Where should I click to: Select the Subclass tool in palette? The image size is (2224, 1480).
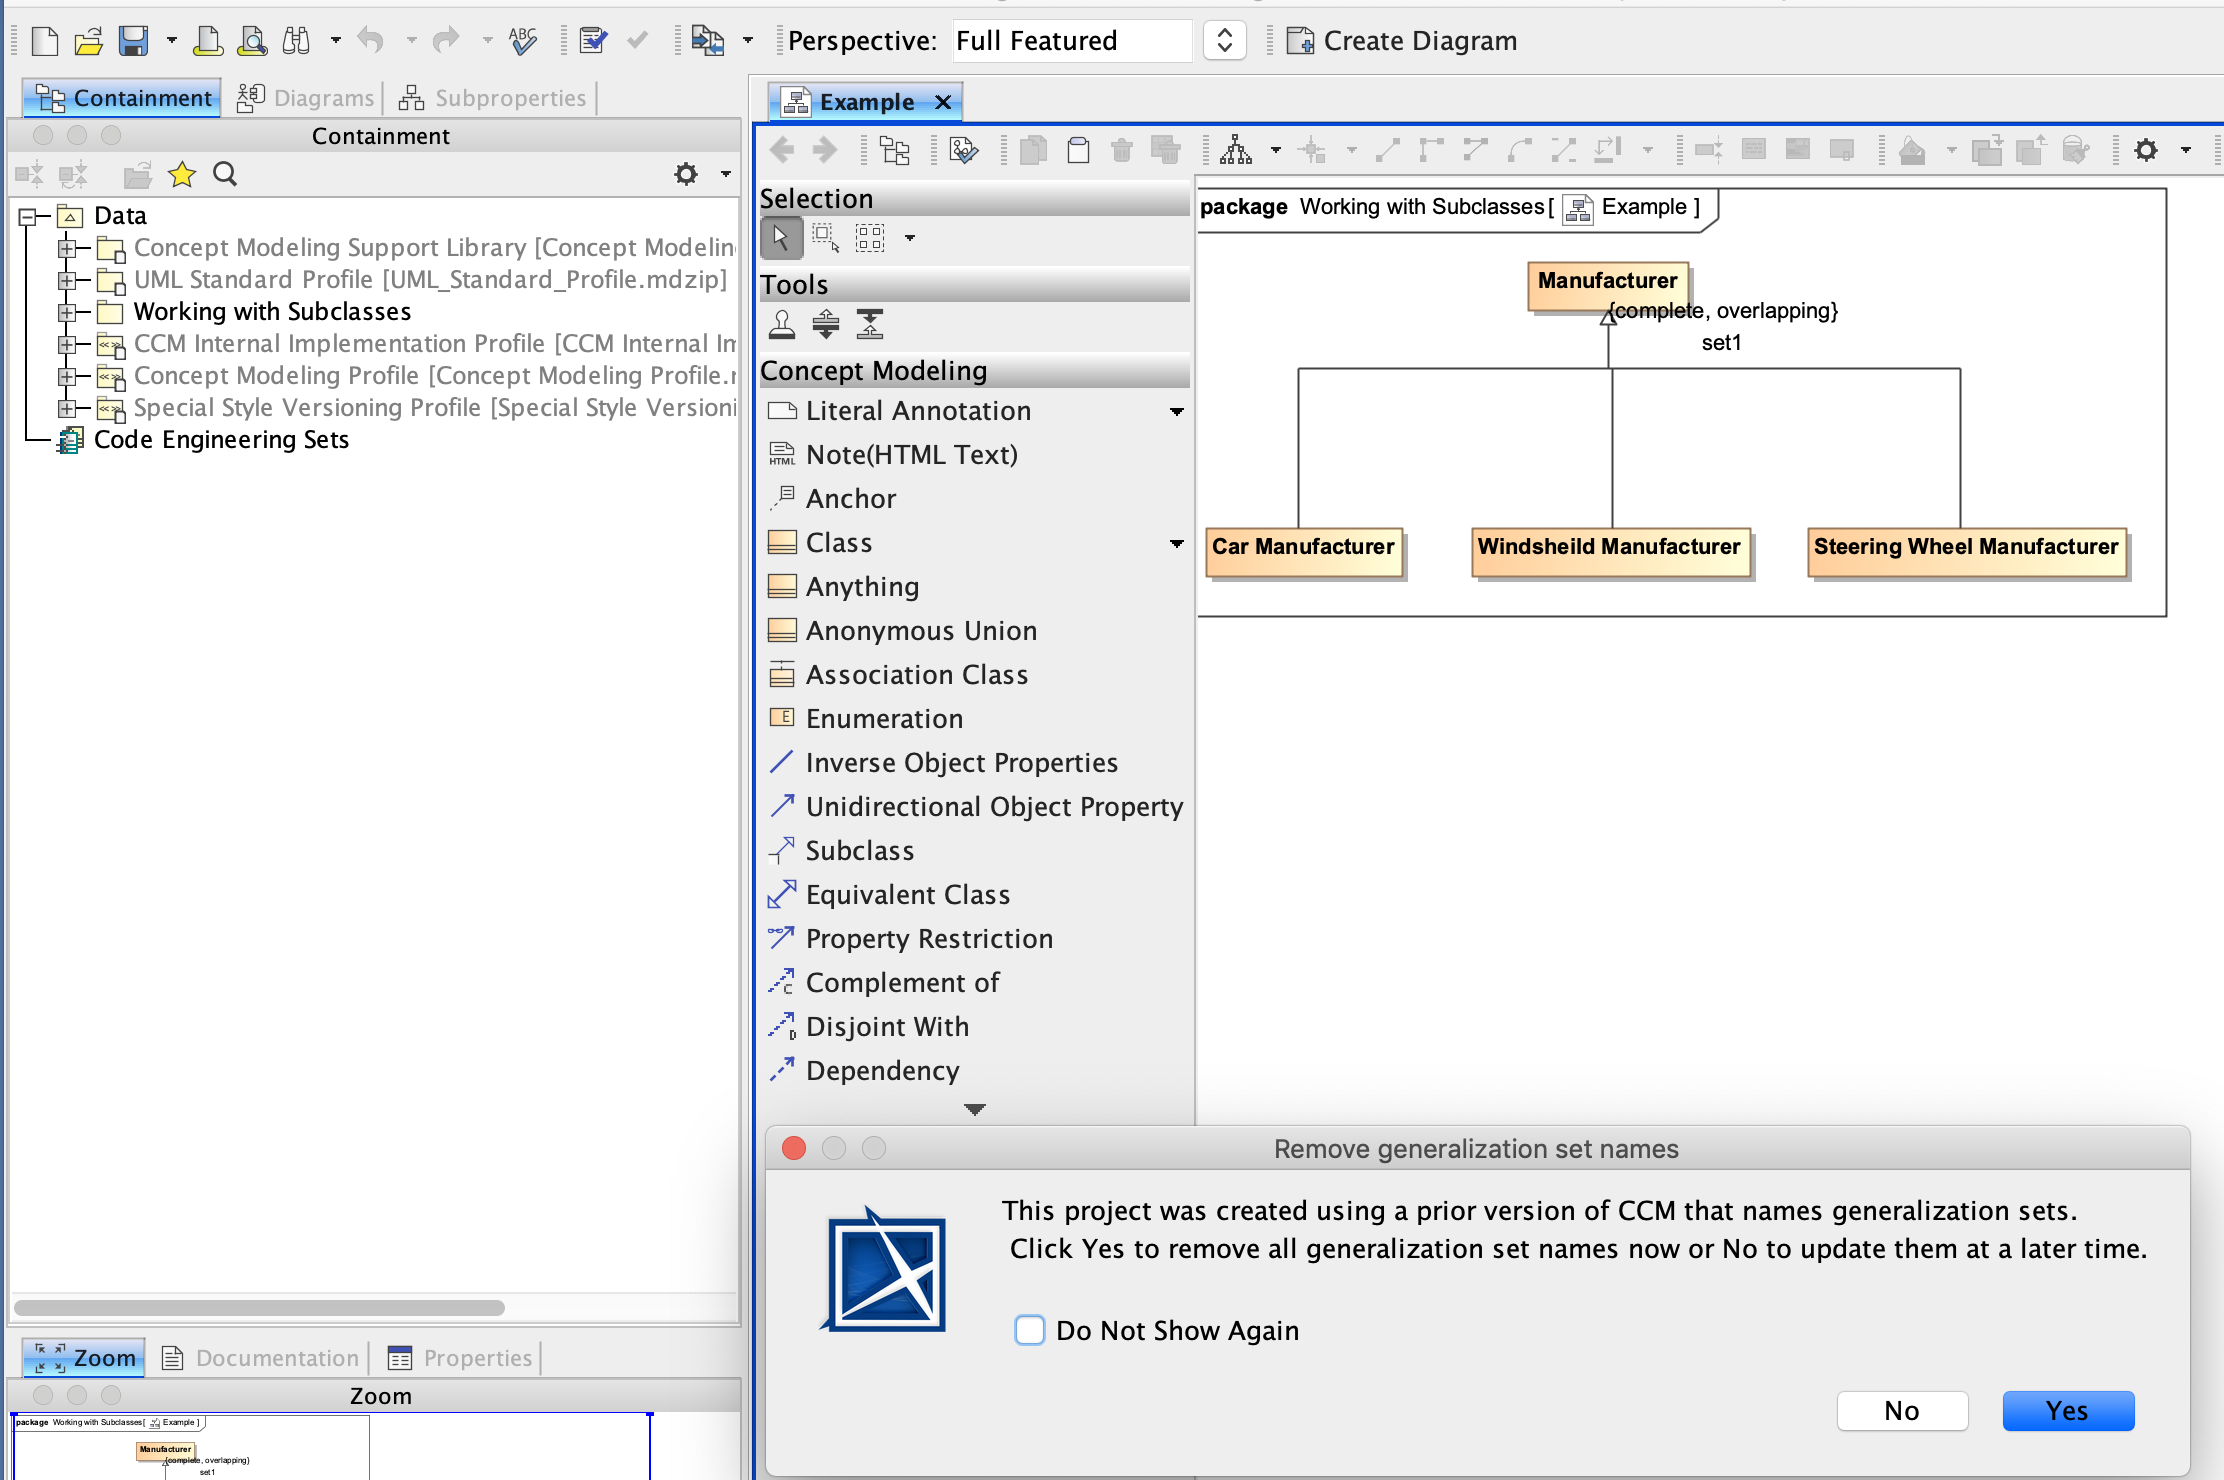(859, 851)
